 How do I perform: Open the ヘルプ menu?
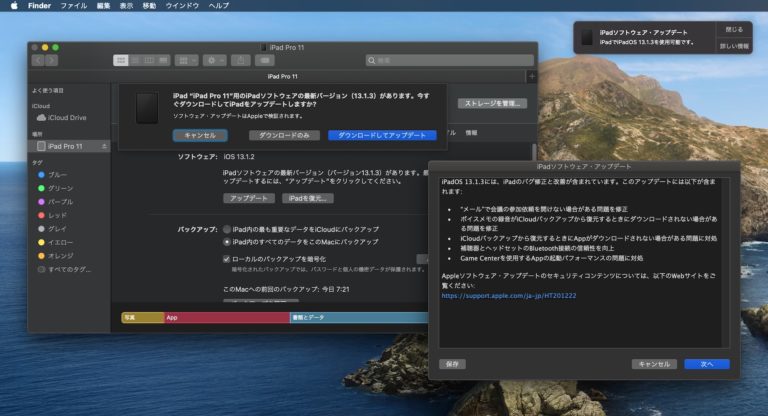click(x=218, y=6)
